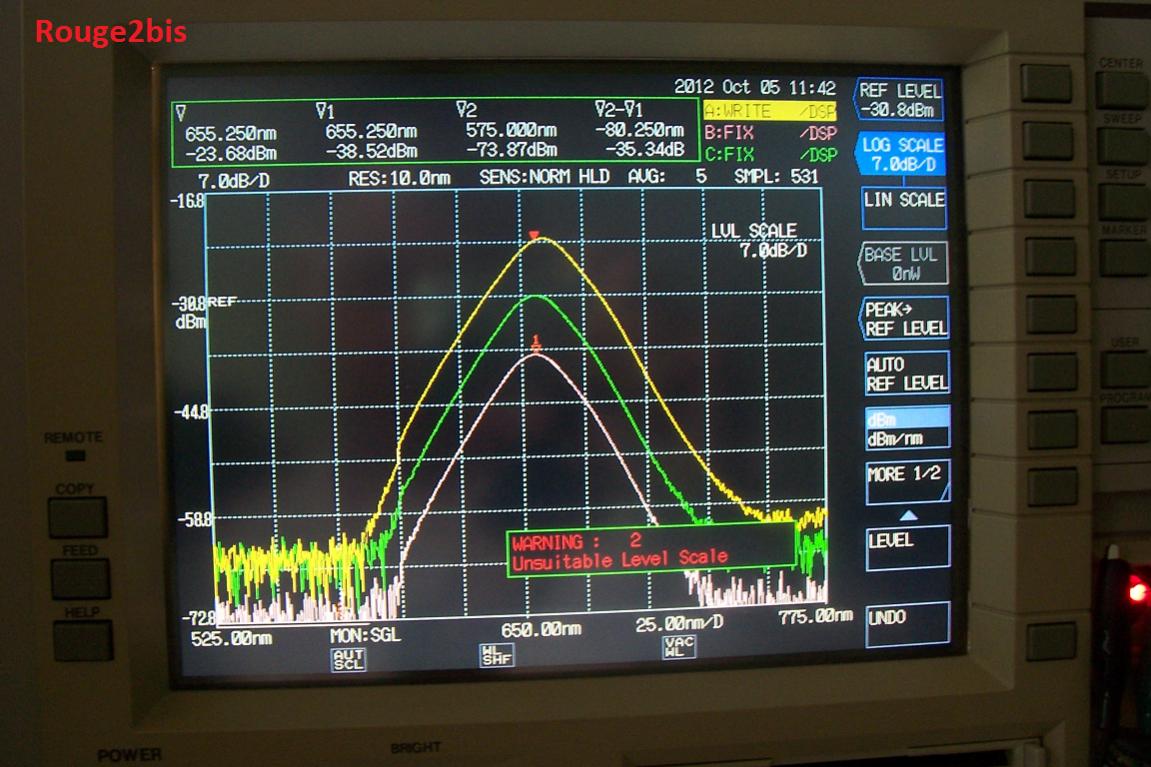This screenshot has width=1151, height=767.
Task: Click the UNDO softkey
Action: tap(908, 625)
